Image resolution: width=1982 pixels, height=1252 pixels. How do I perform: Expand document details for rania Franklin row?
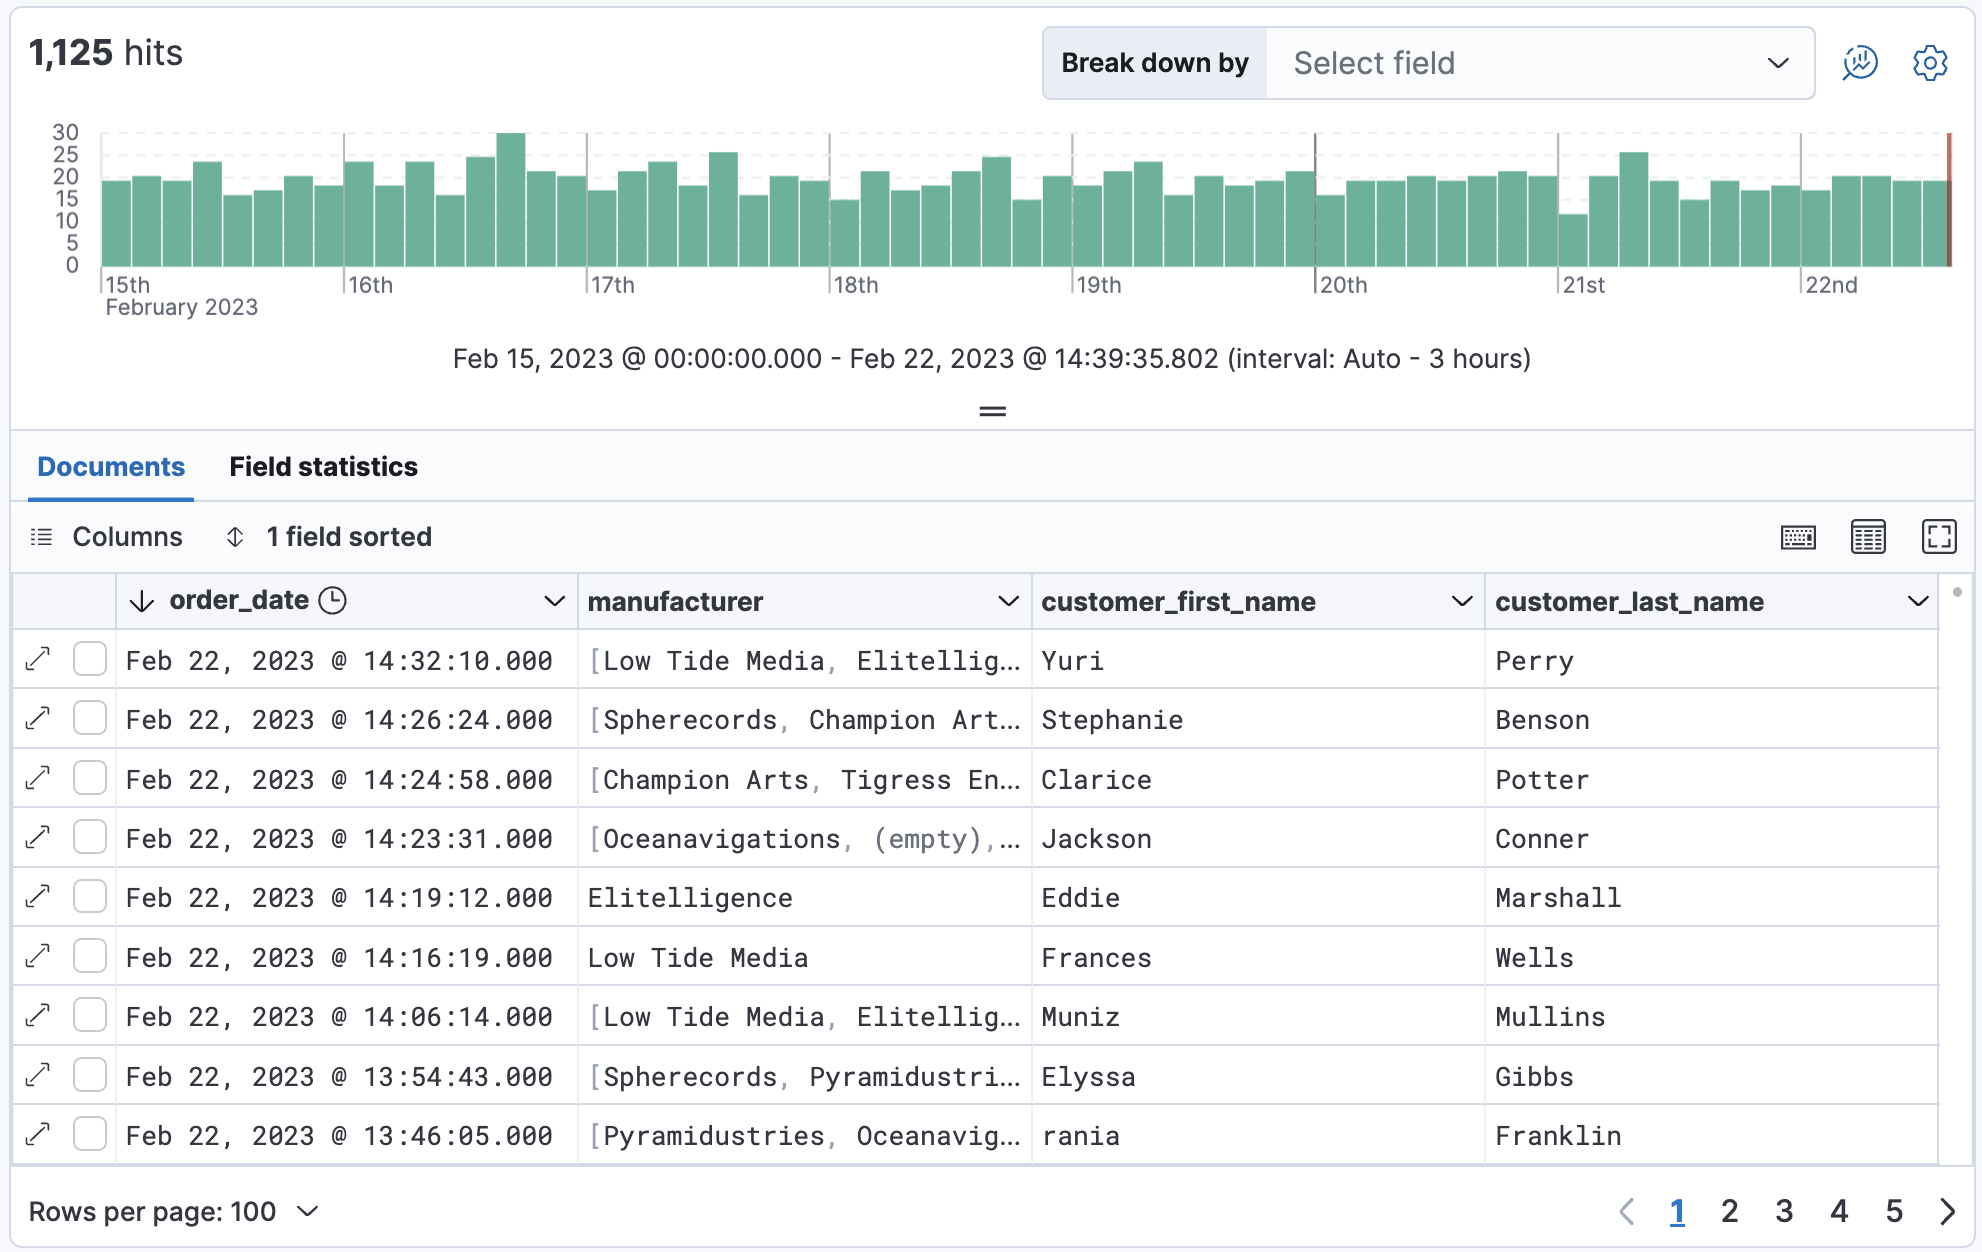(x=38, y=1135)
